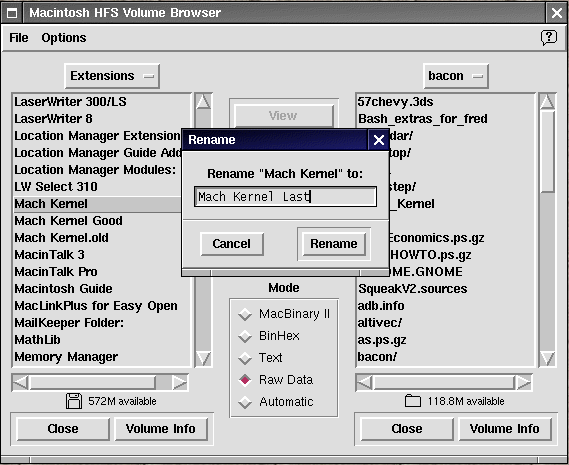
Task: Select LW Select 310 file
Action: click(97, 187)
